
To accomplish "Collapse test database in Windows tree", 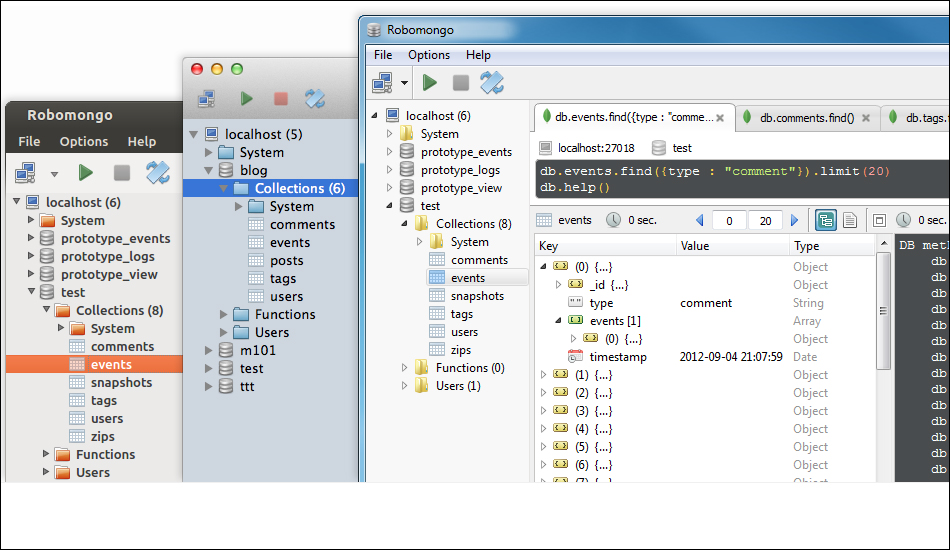I will [x=389, y=206].
